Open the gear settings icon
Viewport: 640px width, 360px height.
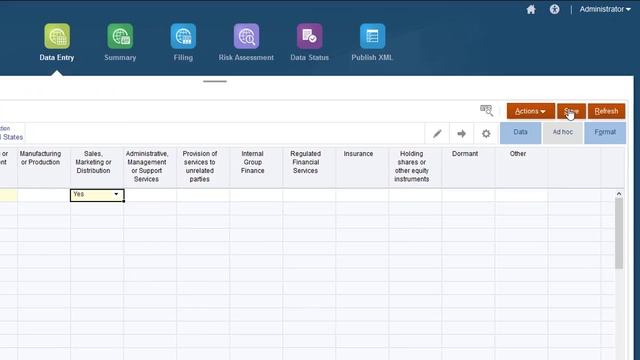(486, 133)
